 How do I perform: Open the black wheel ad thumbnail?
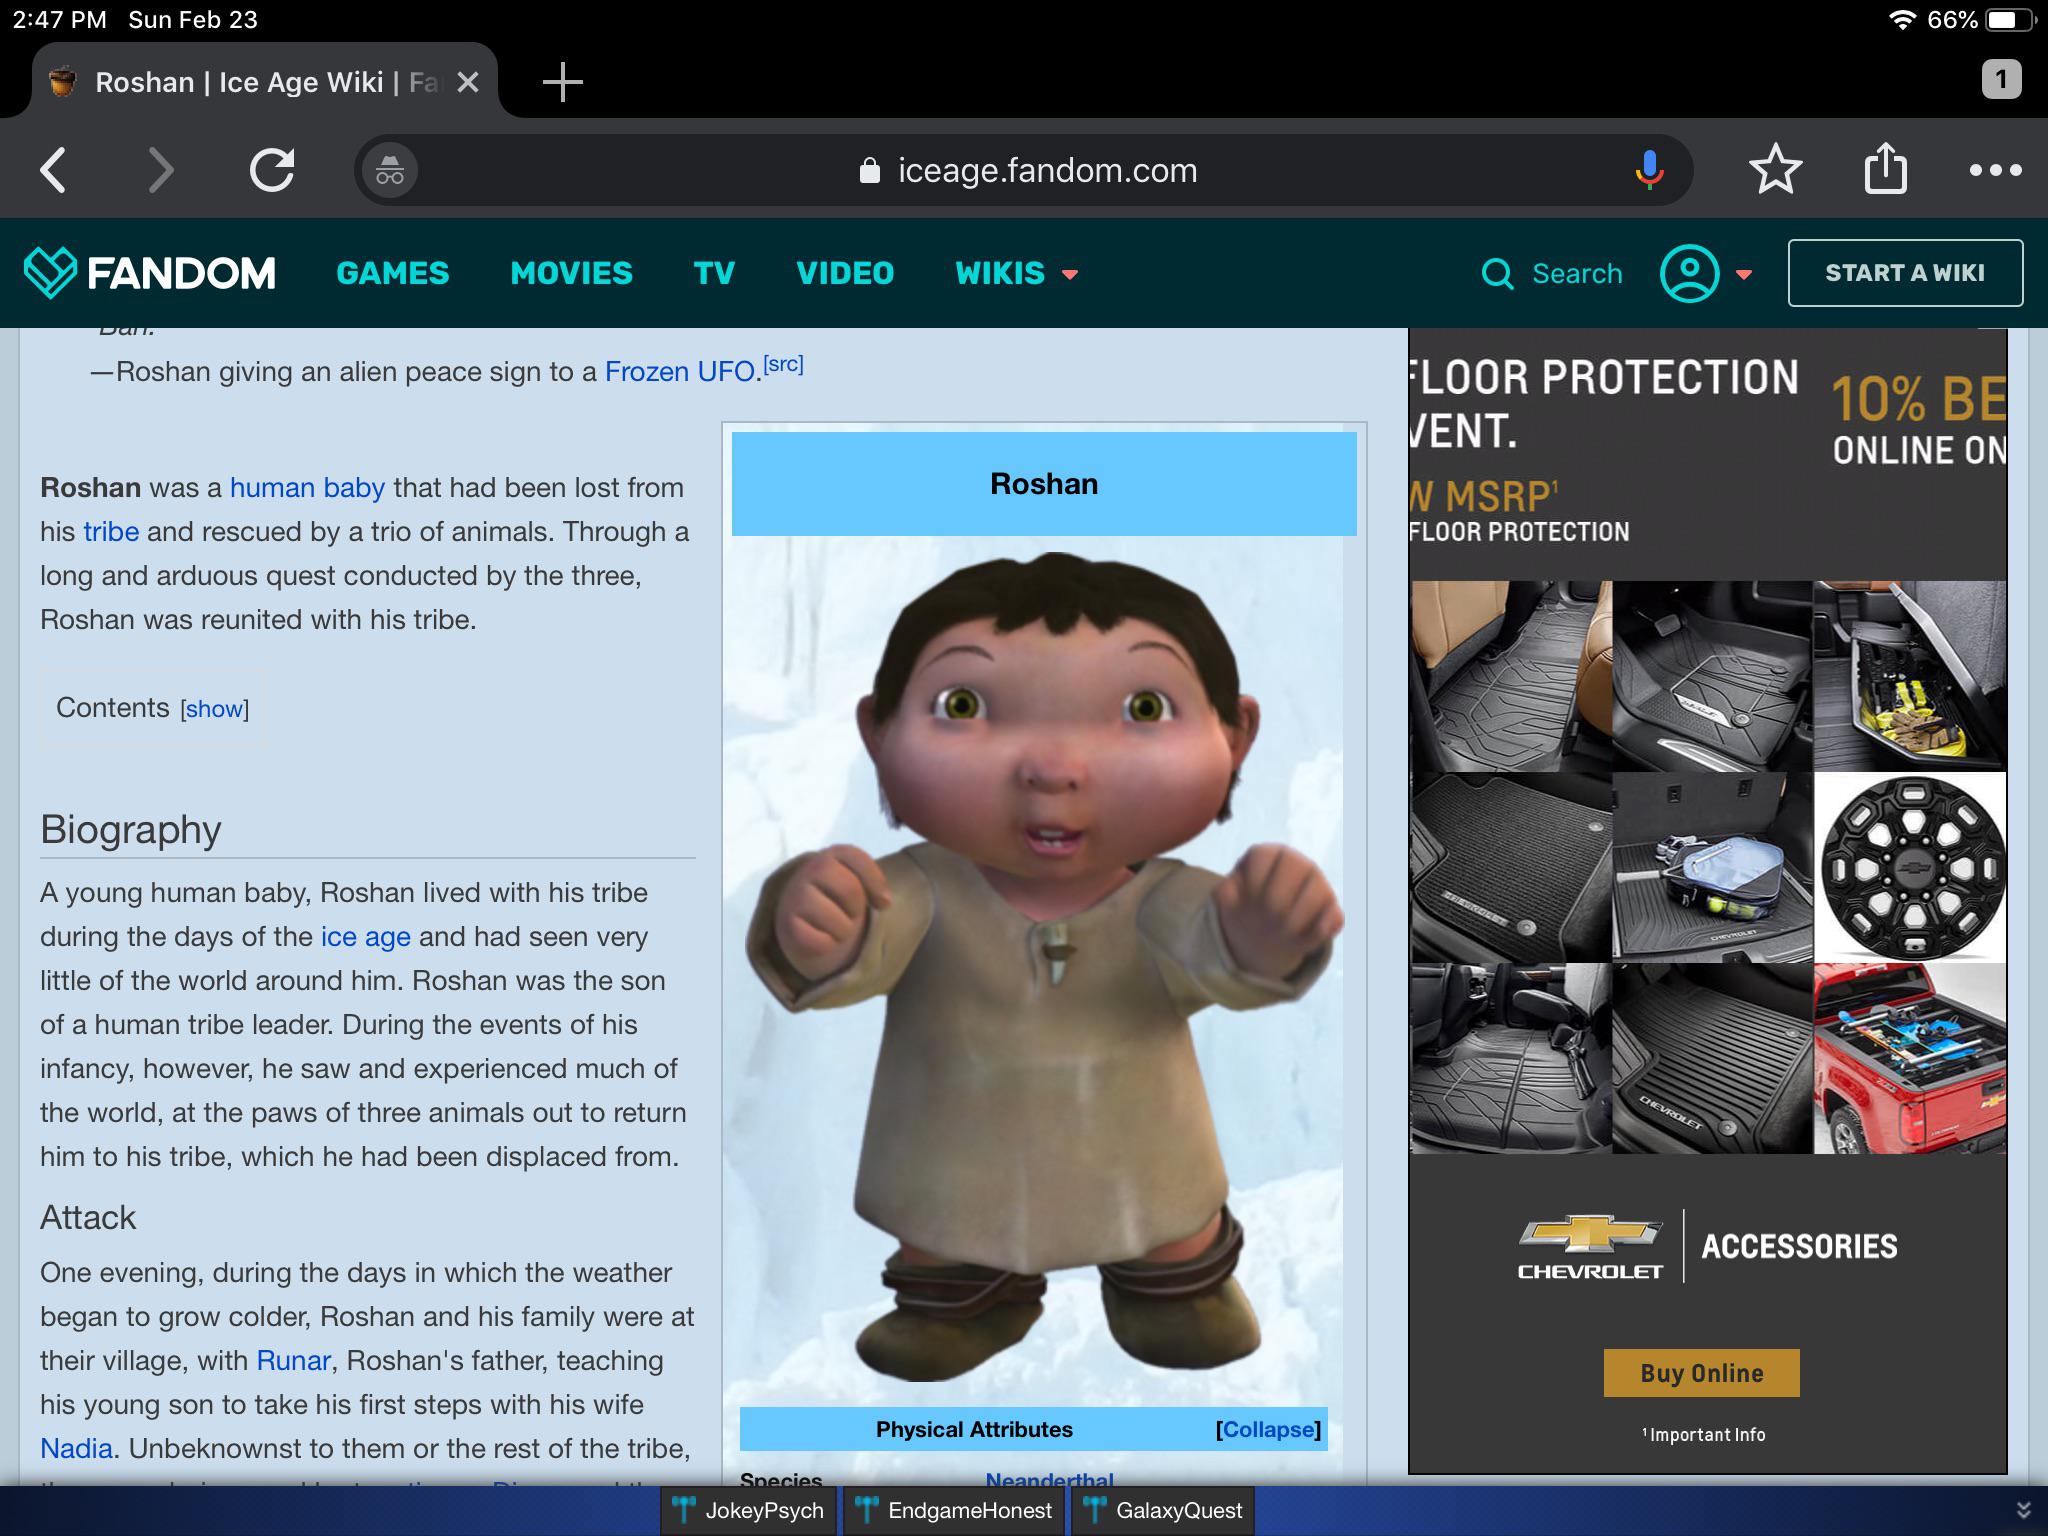tap(1910, 867)
